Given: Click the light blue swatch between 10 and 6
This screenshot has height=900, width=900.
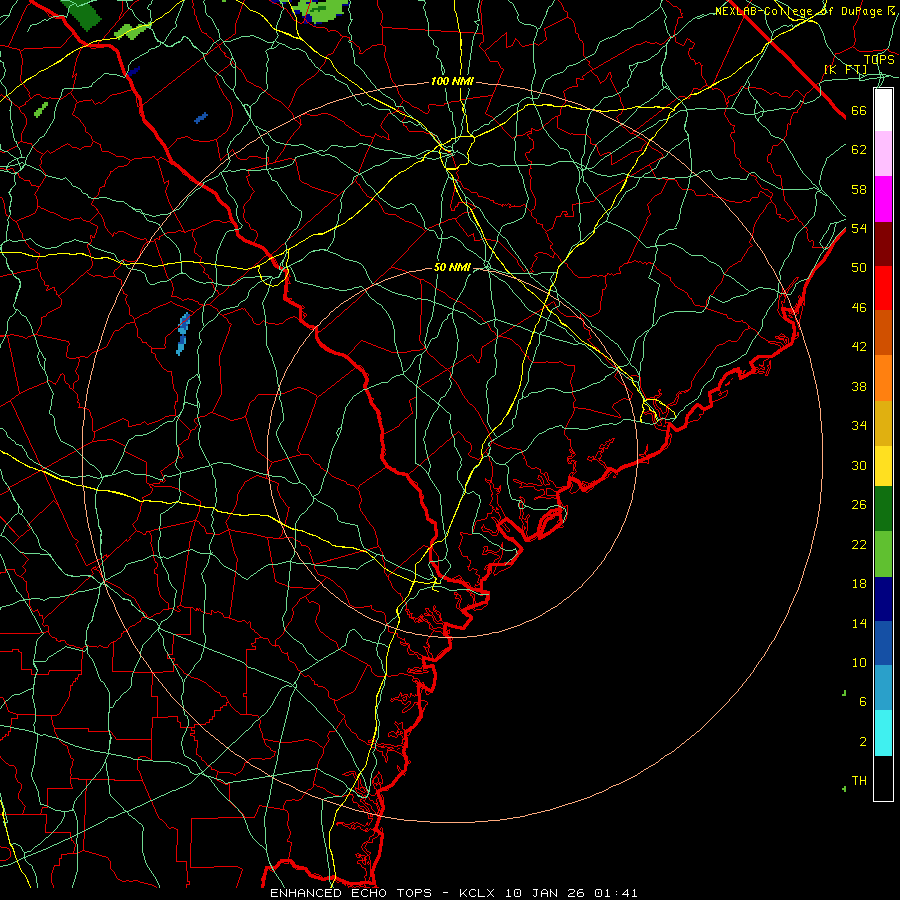Looking at the screenshot, I should coord(883,688).
